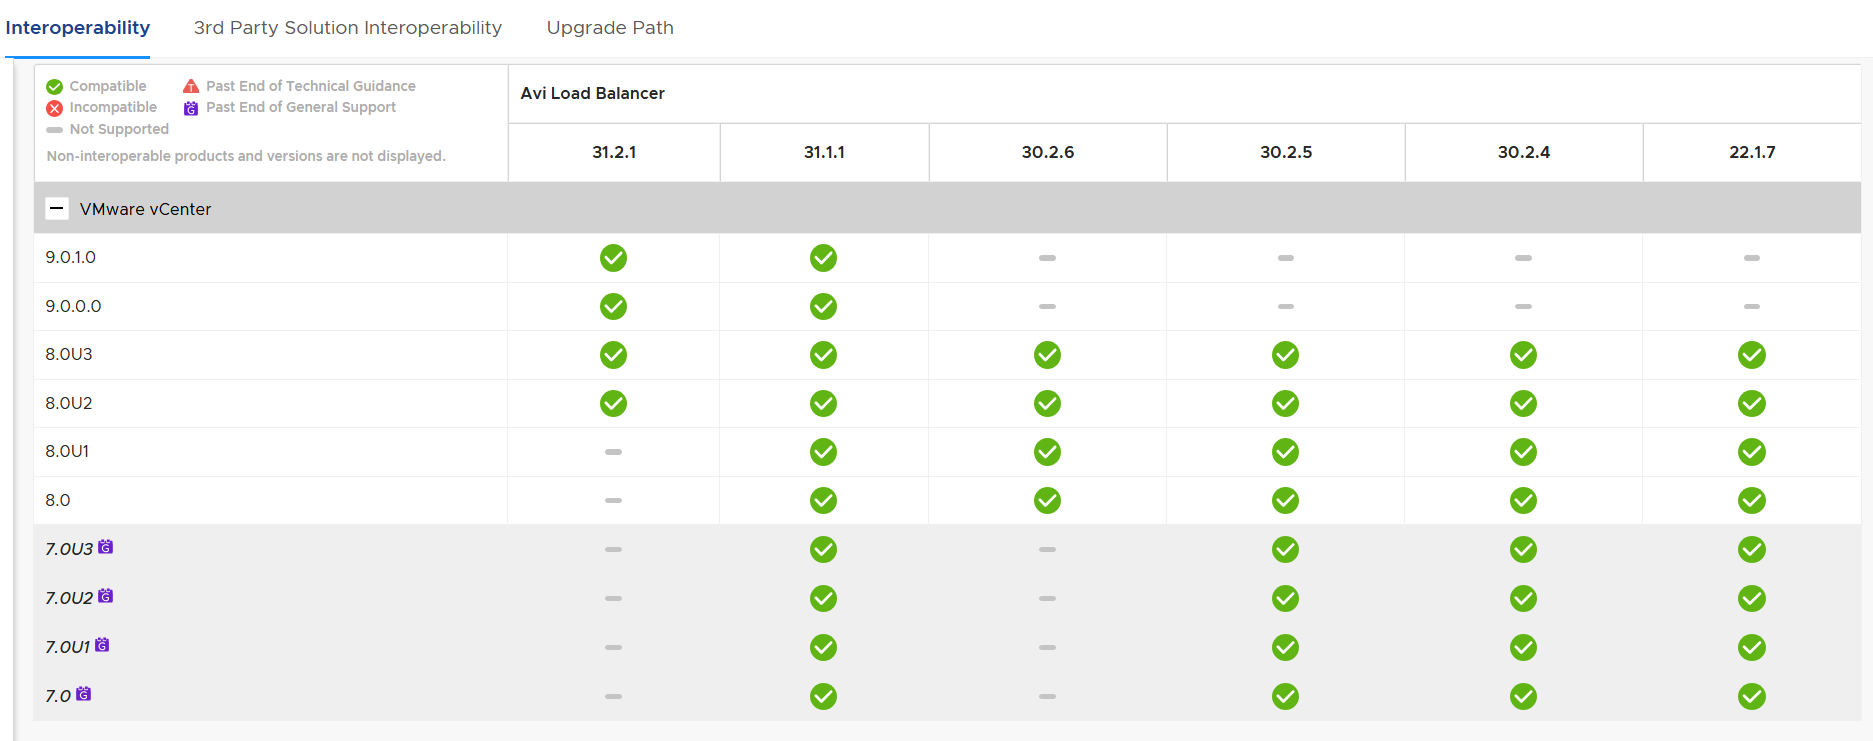The image size is (1873, 741).
Task: Click not-supported dash for 9.0.0.0 under 30.2.6
Action: tap(1047, 306)
